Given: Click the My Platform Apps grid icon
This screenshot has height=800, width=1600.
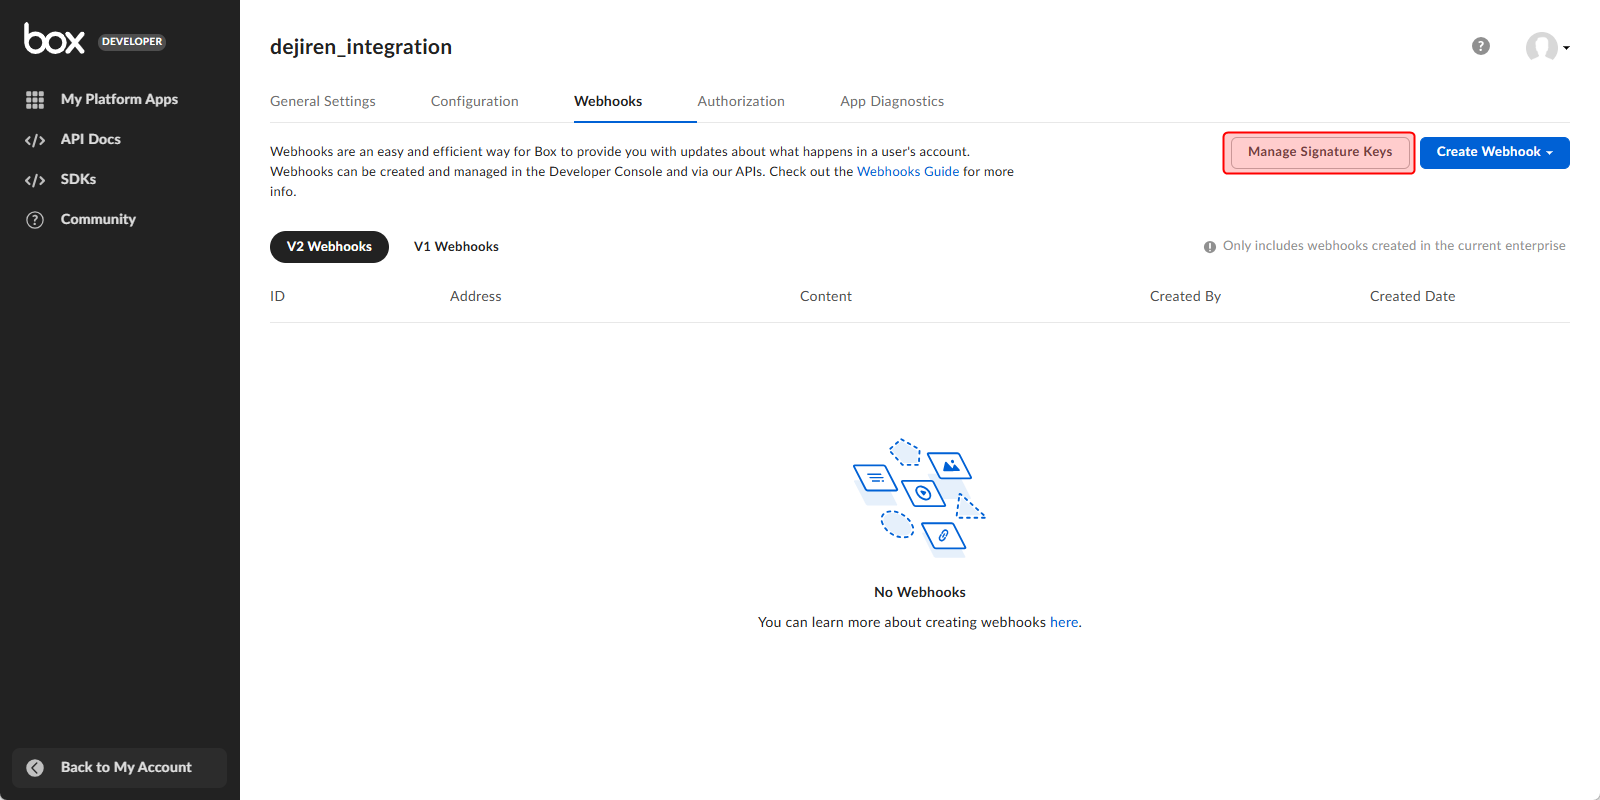Looking at the screenshot, I should [x=35, y=100].
